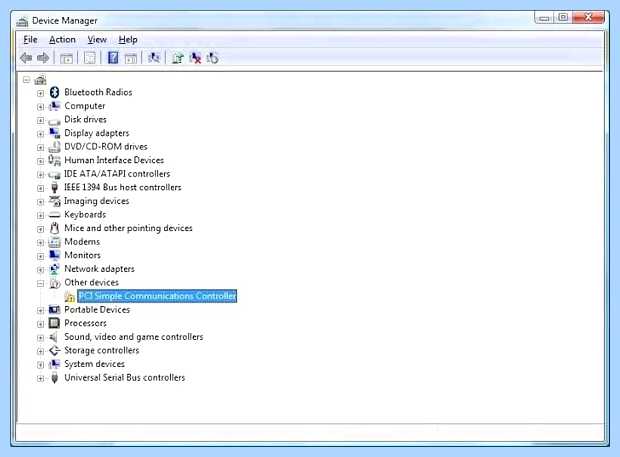Select the Imaging devices icon
This screenshot has width=620, height=457.
point(55,201)
